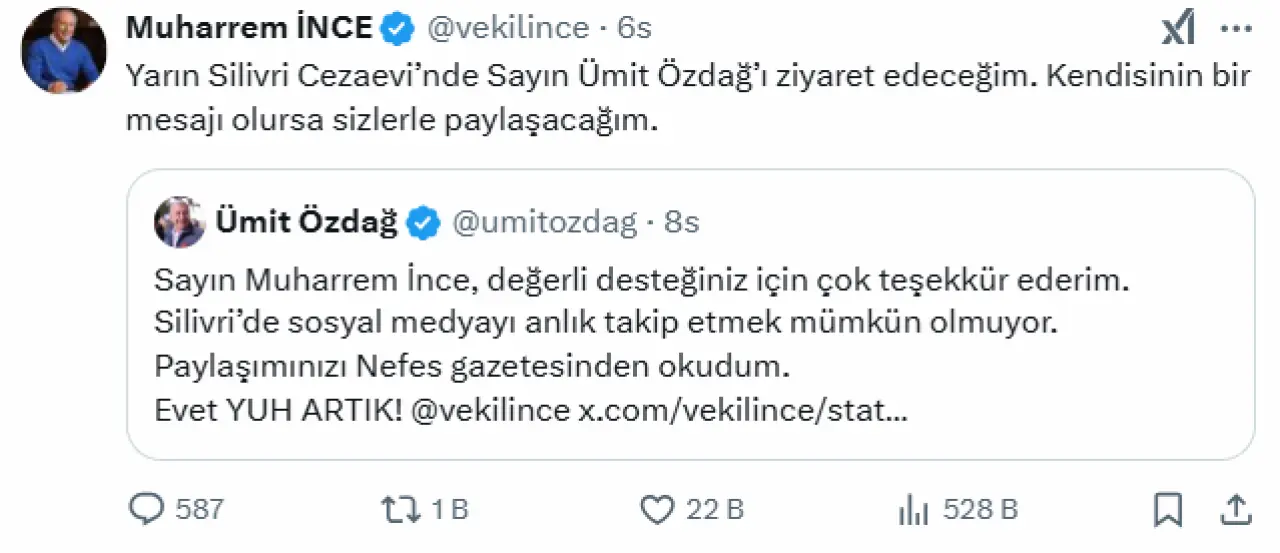The height and width of the screenshot is (553, 1280).
Task: Open the three-dot more options menu
Action: (x=1237, y=29)
